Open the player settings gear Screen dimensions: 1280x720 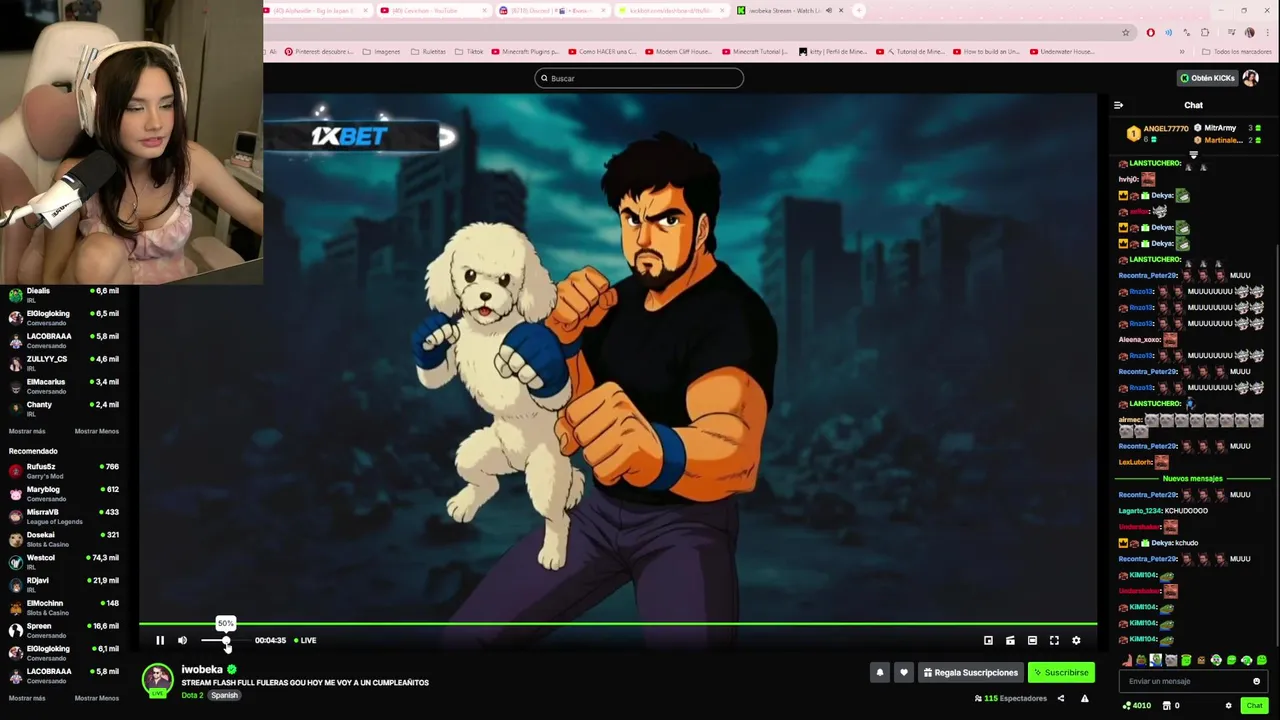pos(1076,640)
